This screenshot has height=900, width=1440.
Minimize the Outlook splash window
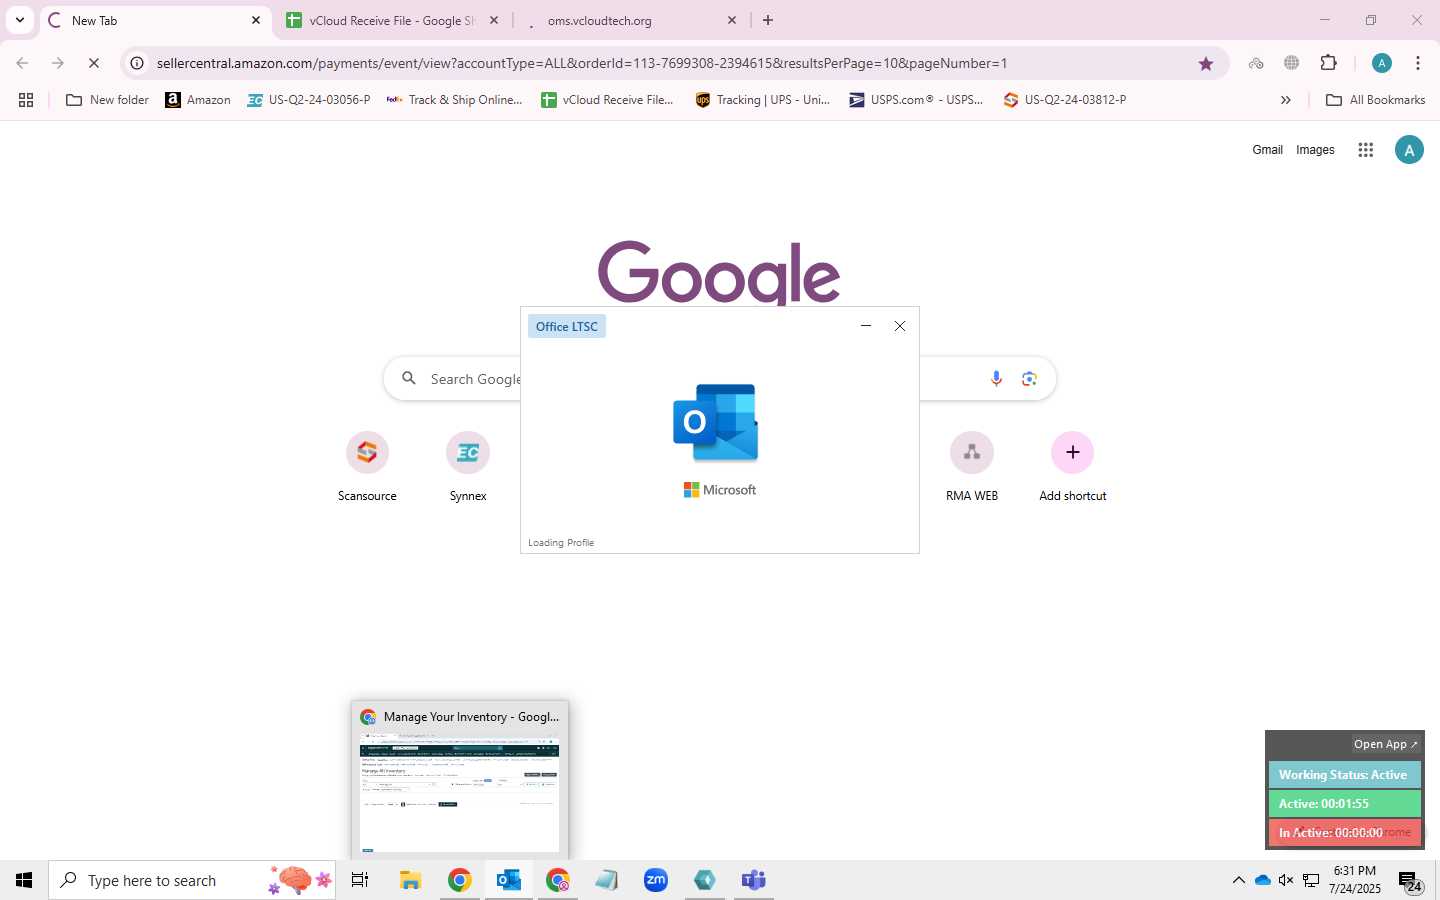point(866,326)
